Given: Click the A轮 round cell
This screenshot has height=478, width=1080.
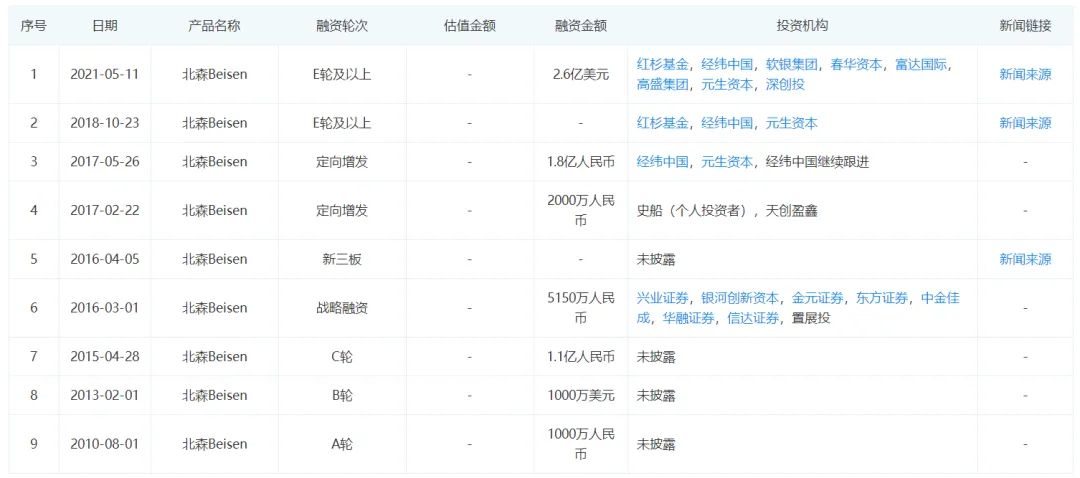Looking at the screenshot, I should point(342,444).
